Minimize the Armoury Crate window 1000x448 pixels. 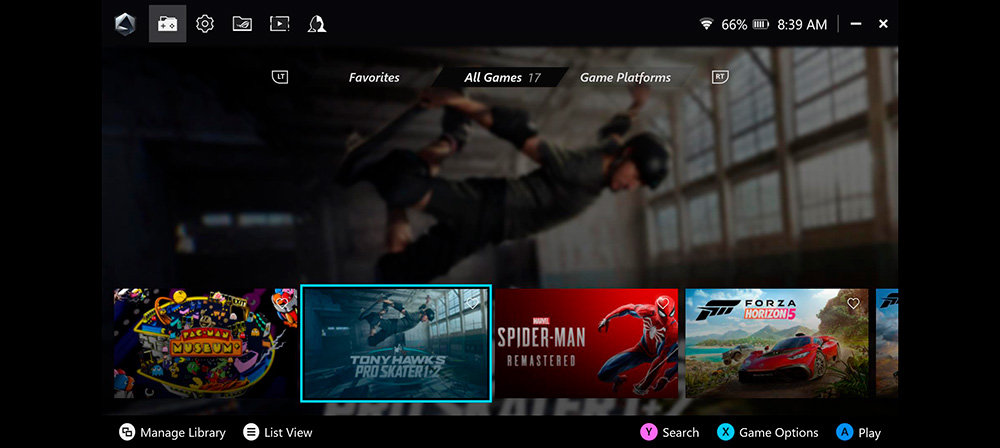pos(857,24)
